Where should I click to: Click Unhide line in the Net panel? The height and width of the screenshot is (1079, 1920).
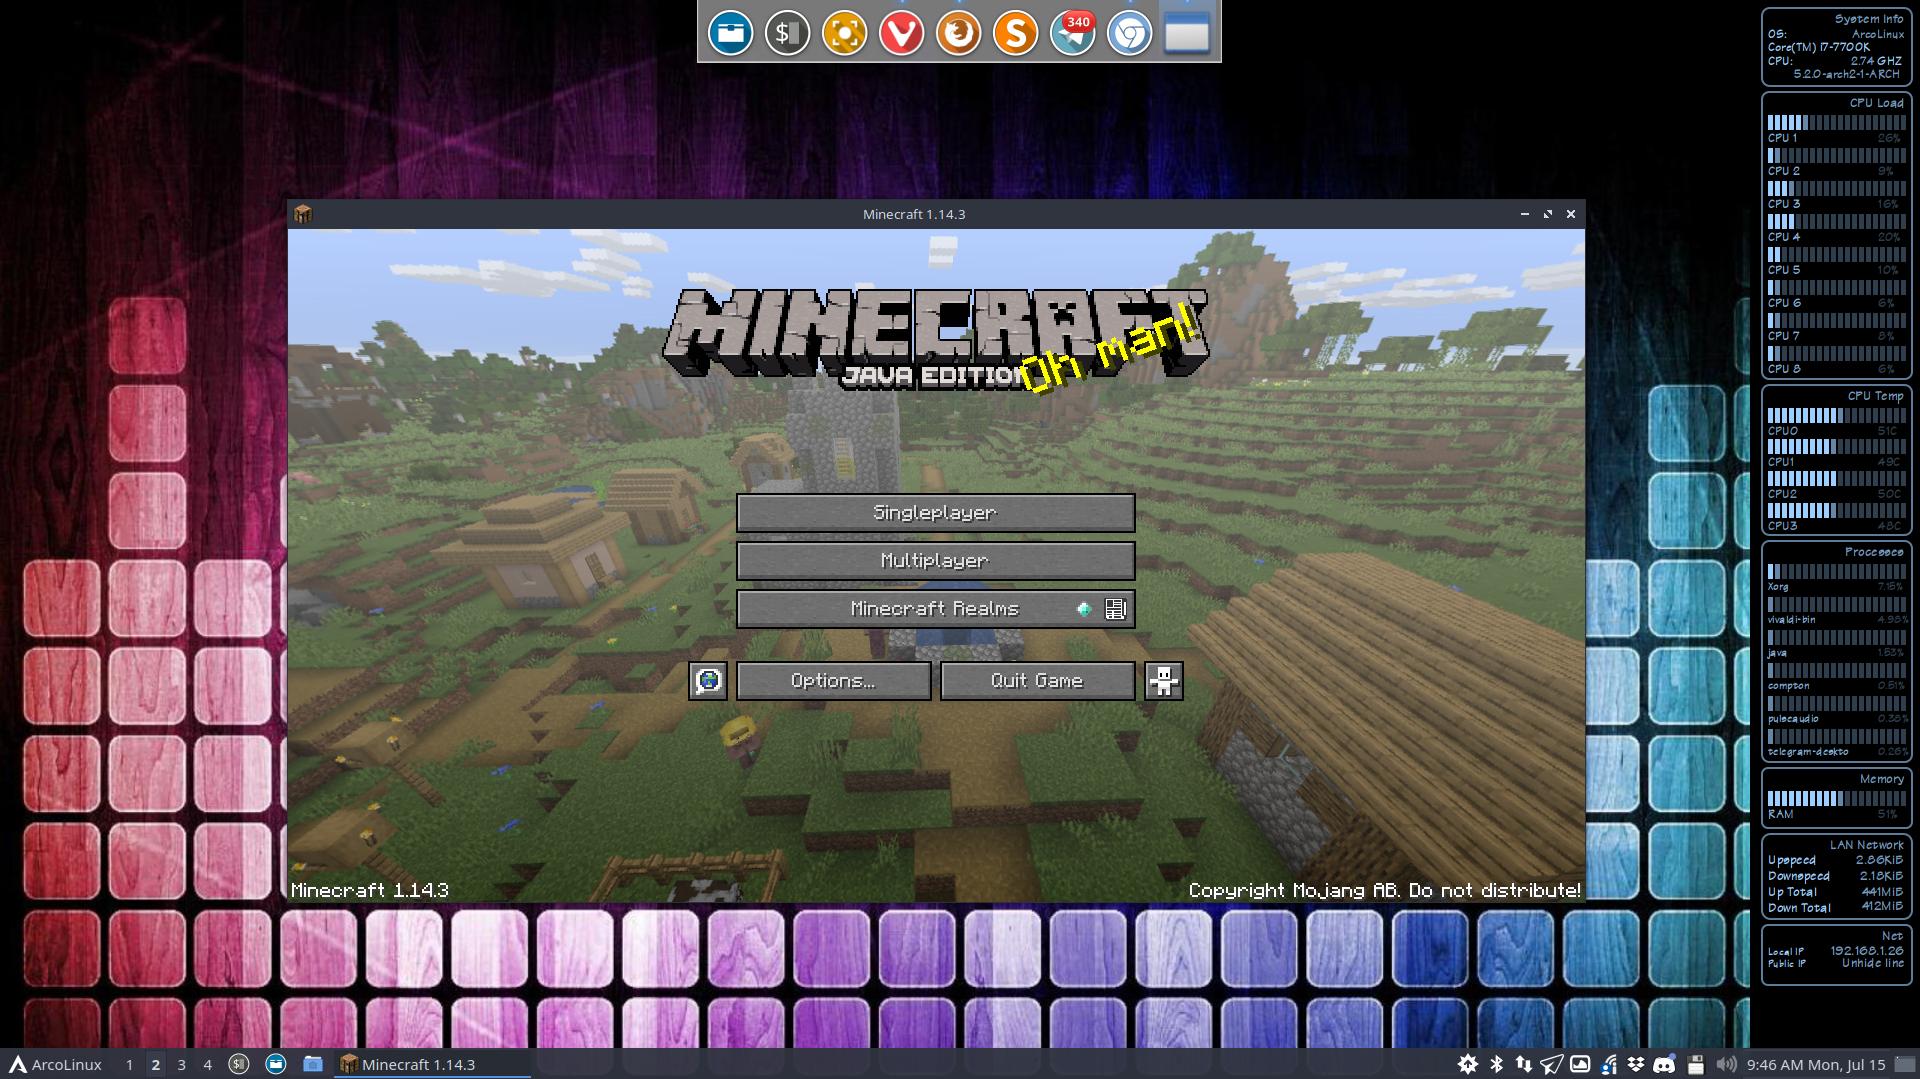pos(1869,963)
